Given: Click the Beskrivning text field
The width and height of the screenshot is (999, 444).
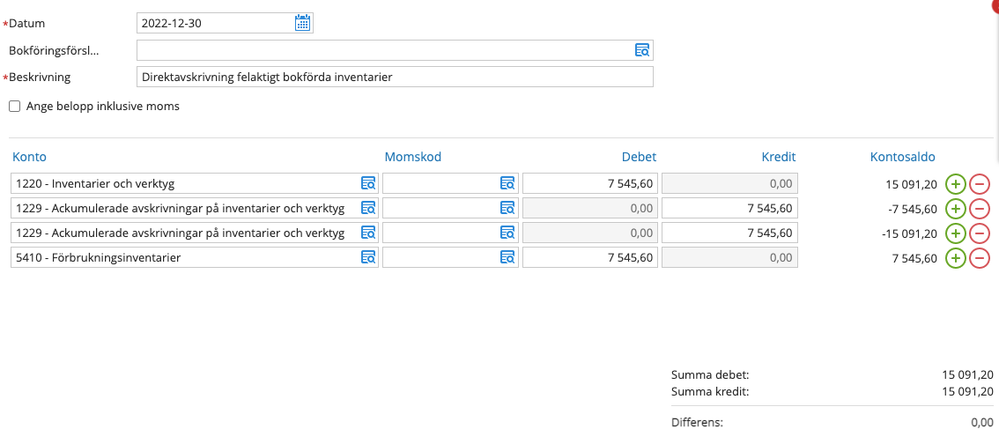Looking at the screenshot, I should coord(394,77).
